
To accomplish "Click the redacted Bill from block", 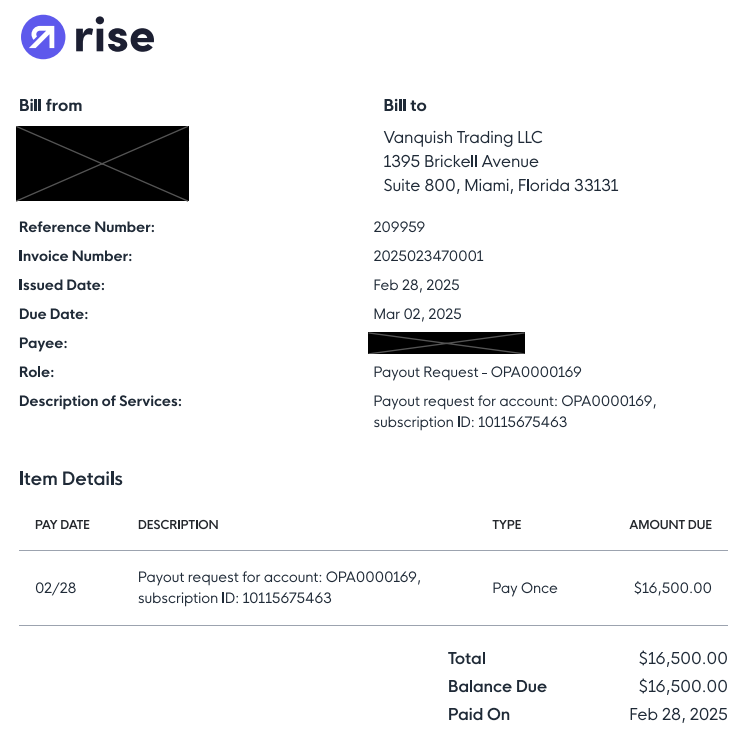I will (103, 163).
